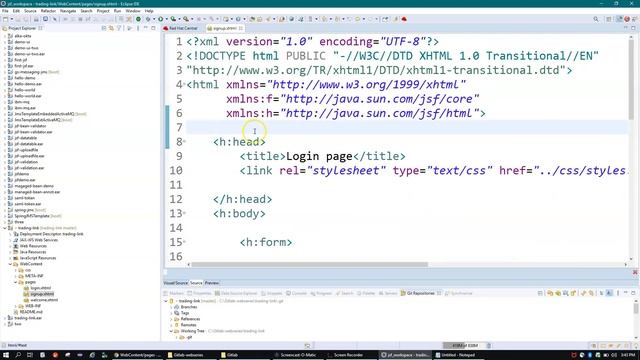The height and width of the screenshot is (360, 640).
Task: Open the Run menu
Action: [x=118, y=11]
